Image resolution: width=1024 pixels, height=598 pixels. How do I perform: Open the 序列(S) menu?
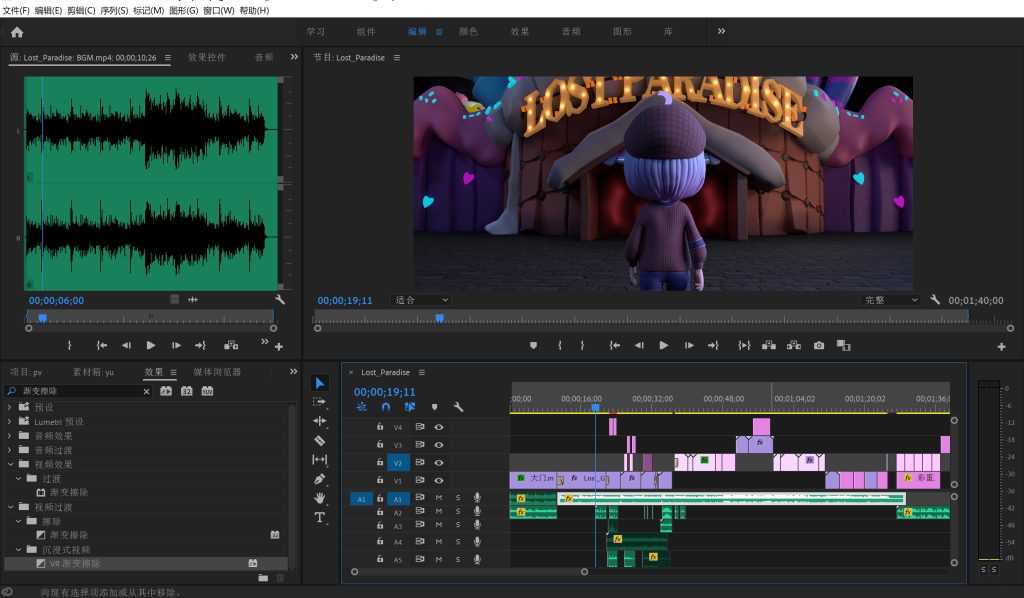coord(114,10)
